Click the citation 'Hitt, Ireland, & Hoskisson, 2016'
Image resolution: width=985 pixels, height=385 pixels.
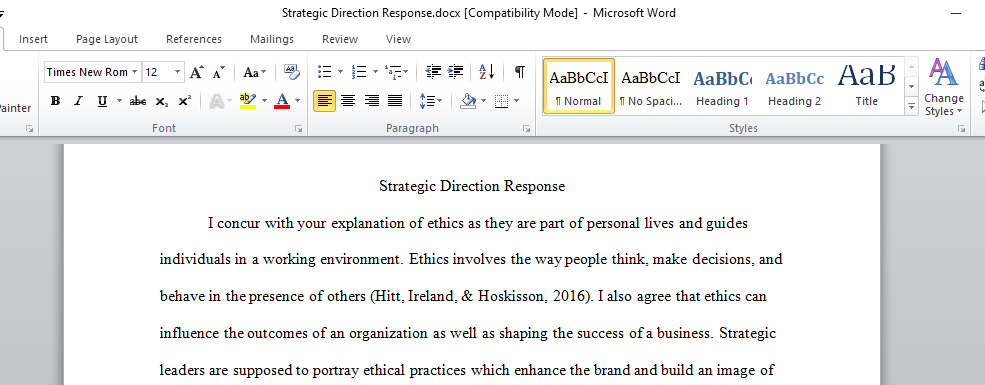(481, 296)
